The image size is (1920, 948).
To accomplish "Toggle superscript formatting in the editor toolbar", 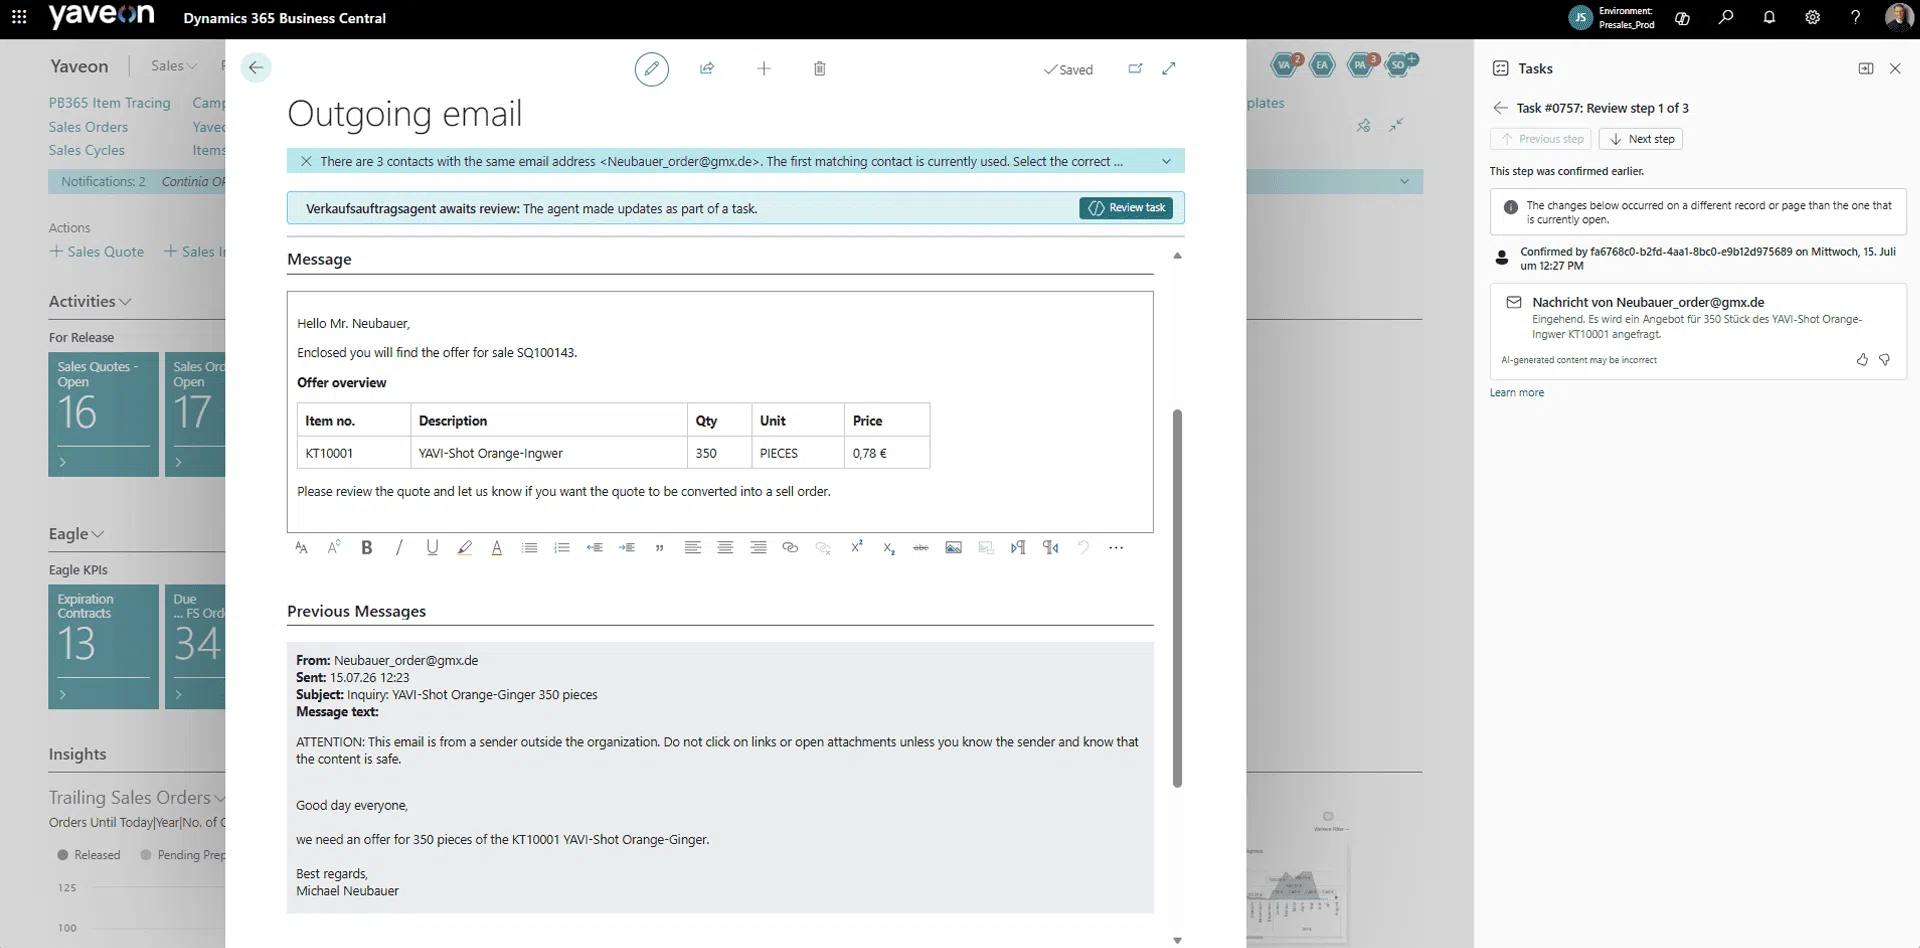I will tap(856, 548).
